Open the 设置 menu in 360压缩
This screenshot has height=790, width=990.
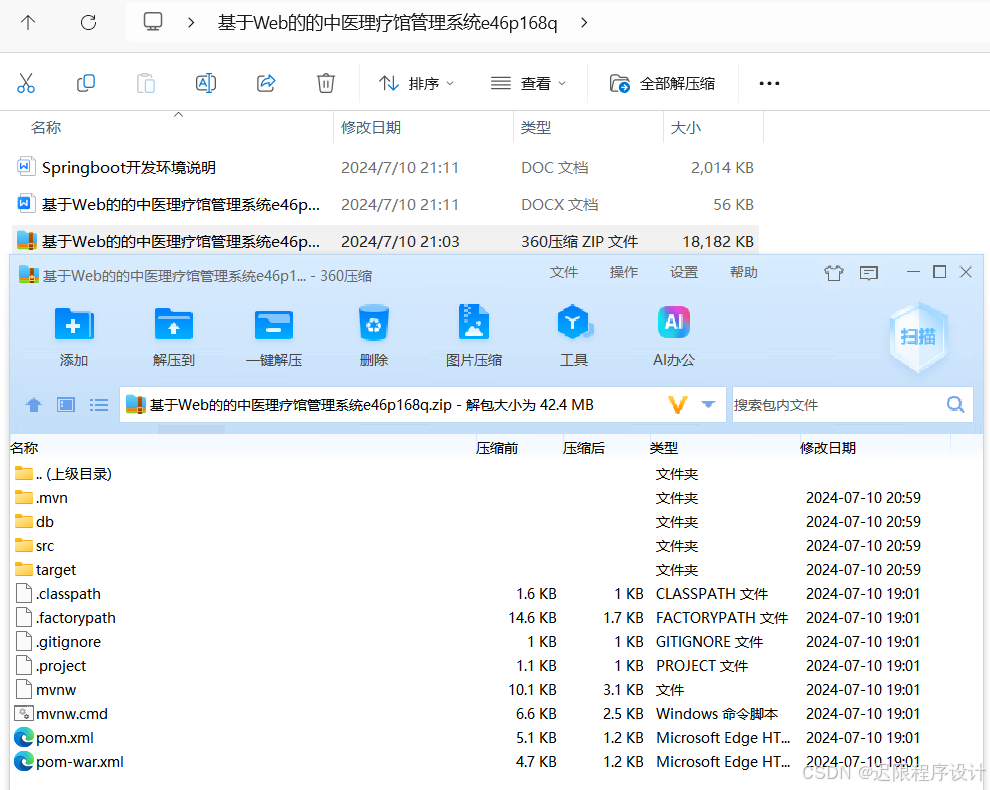point(684,272)
